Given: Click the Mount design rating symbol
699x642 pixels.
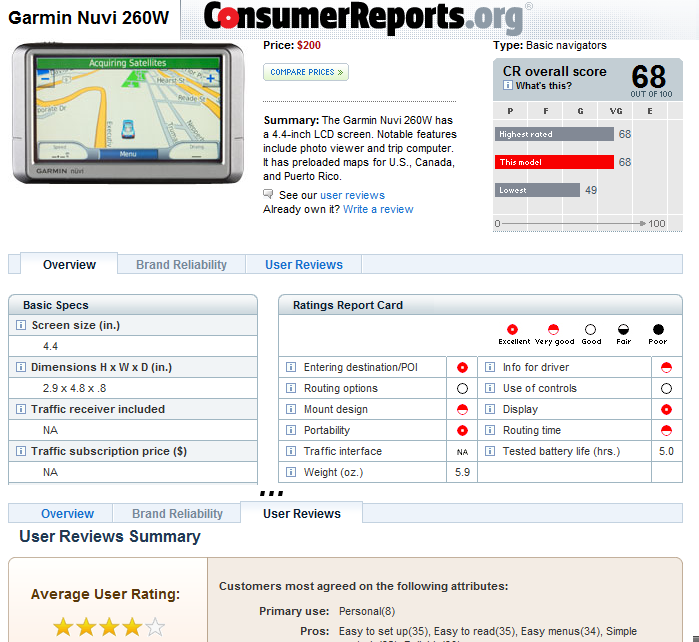Looking at the screenshot, I should (x=462, y=409).
